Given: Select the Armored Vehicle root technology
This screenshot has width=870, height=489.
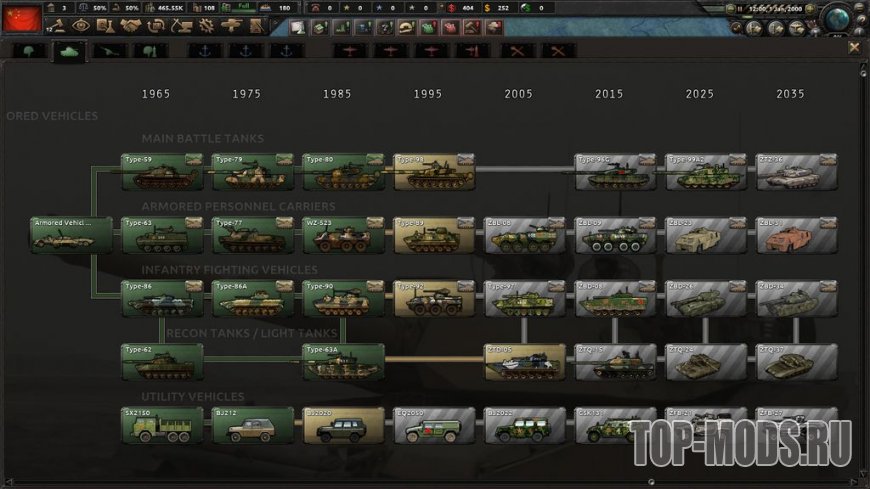Looking at the screenshot, I should 70,235.
